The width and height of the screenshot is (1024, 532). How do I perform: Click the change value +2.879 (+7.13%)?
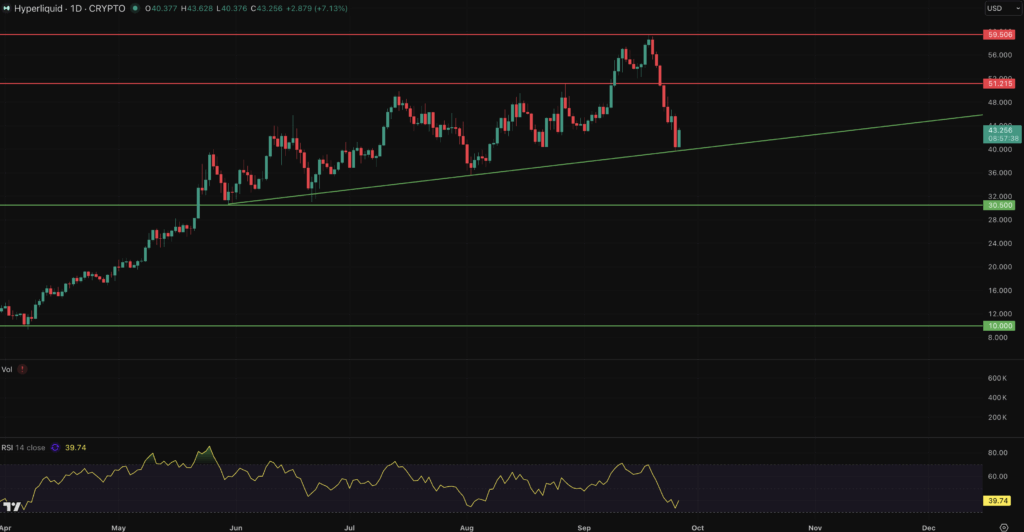pyautogui.click(x=317, y=8)
